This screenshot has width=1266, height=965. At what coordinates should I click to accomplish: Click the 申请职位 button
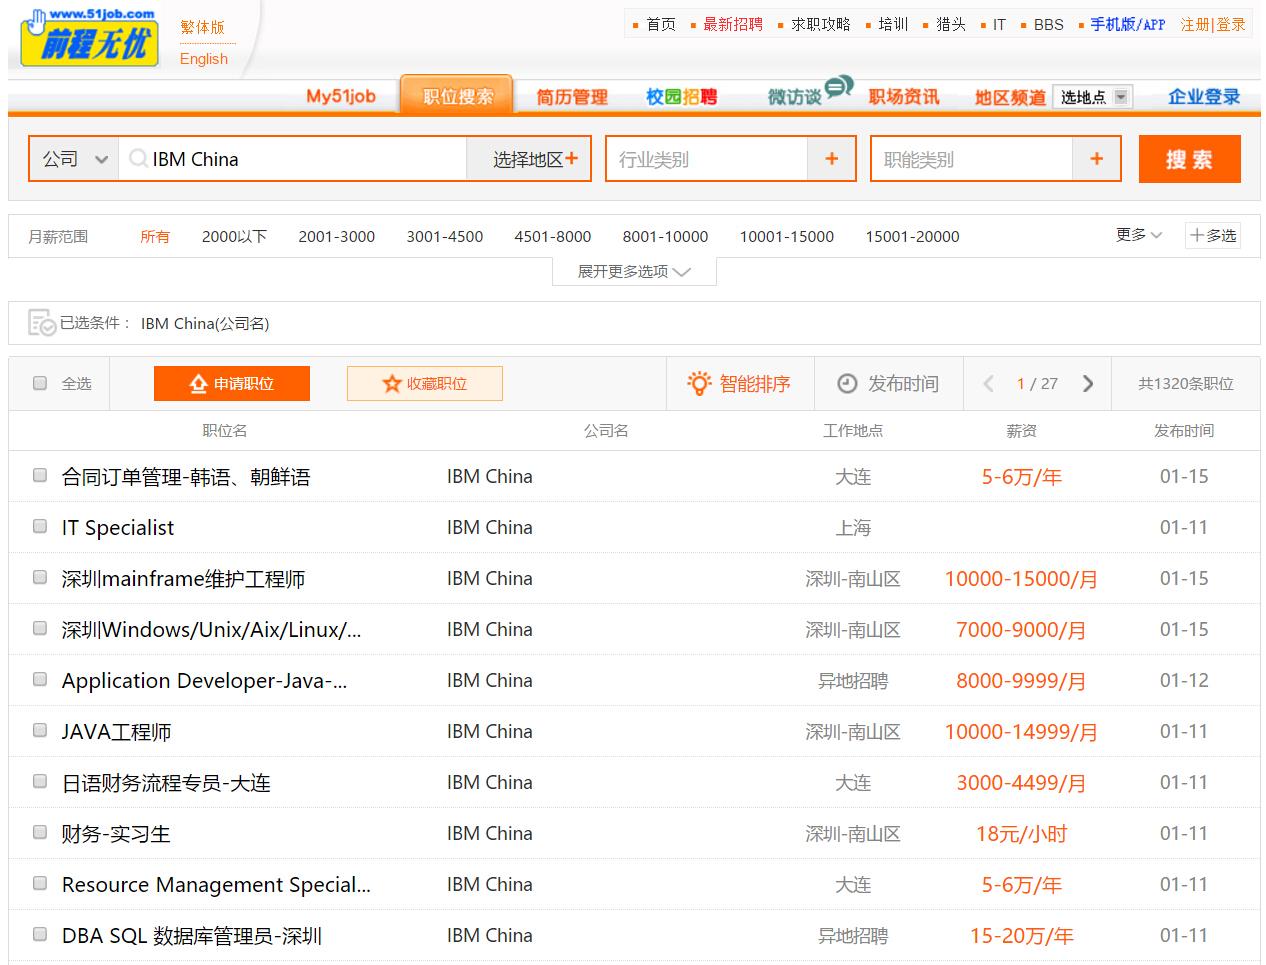click(232, 383)
